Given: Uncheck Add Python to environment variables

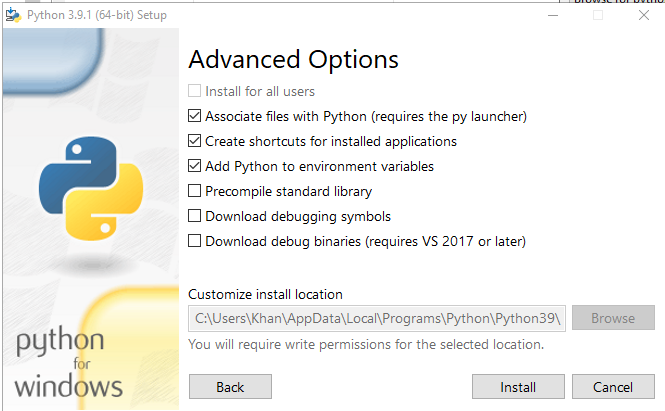Looking at the screenshot, I should 194,166.
